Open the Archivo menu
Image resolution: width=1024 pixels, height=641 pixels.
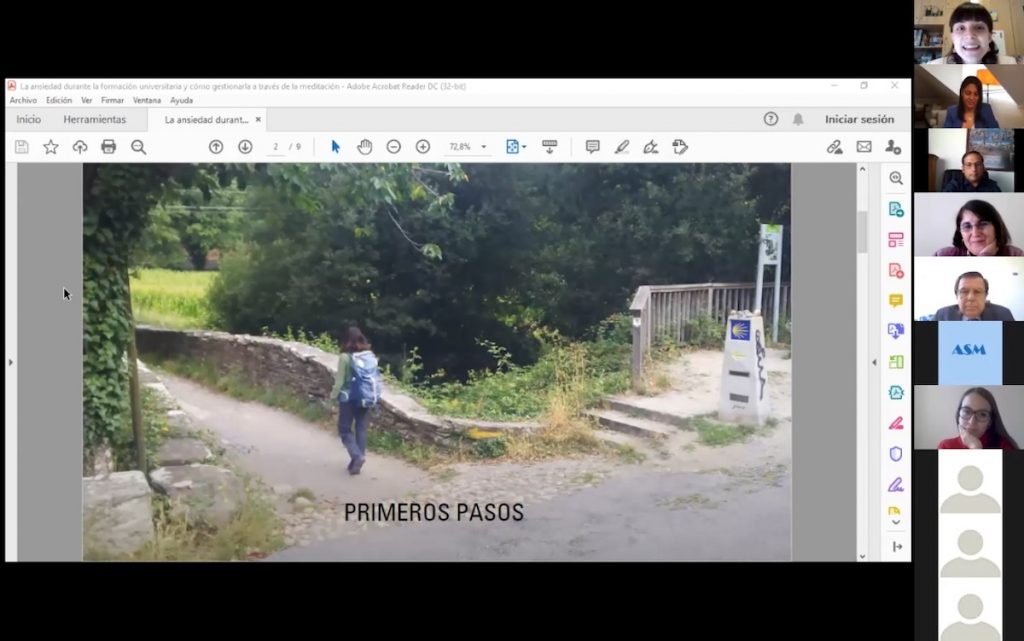coord(23,100)
